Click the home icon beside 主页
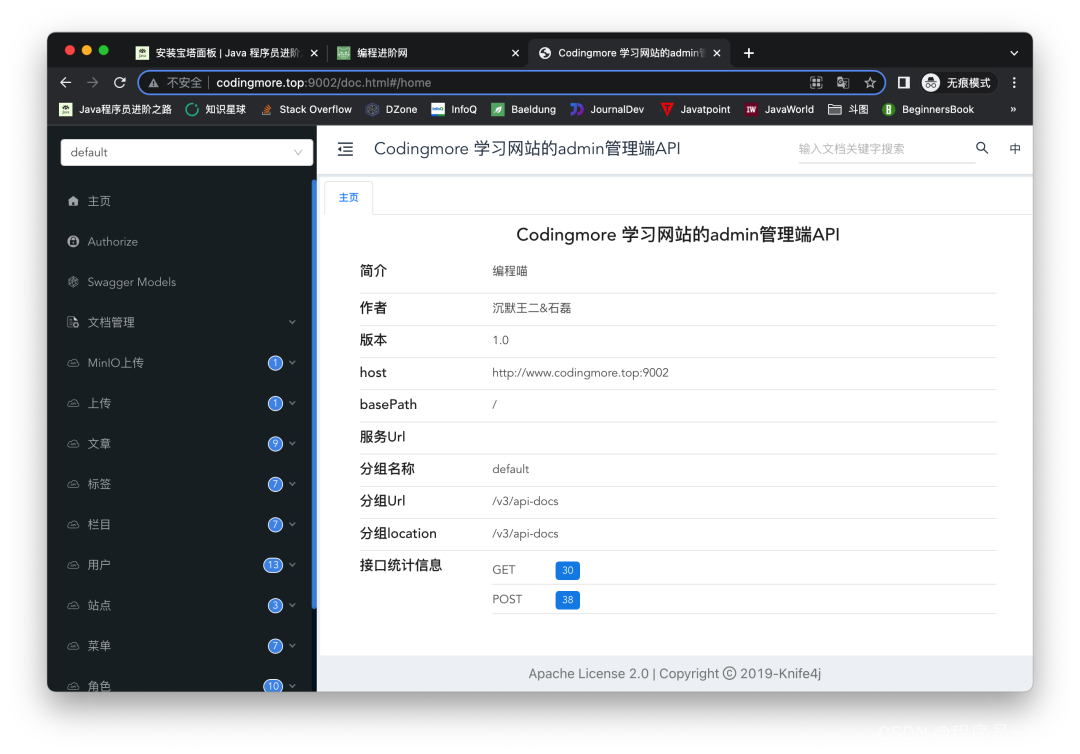The image size is (1080, 754). click(73, 201)
